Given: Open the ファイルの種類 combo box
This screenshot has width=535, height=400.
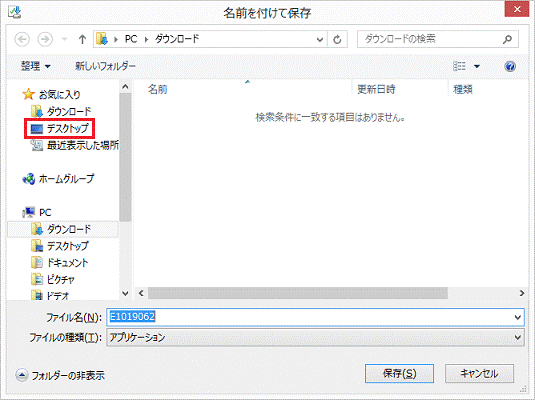Looking at the screenshot, I should [x=315, y=338].
